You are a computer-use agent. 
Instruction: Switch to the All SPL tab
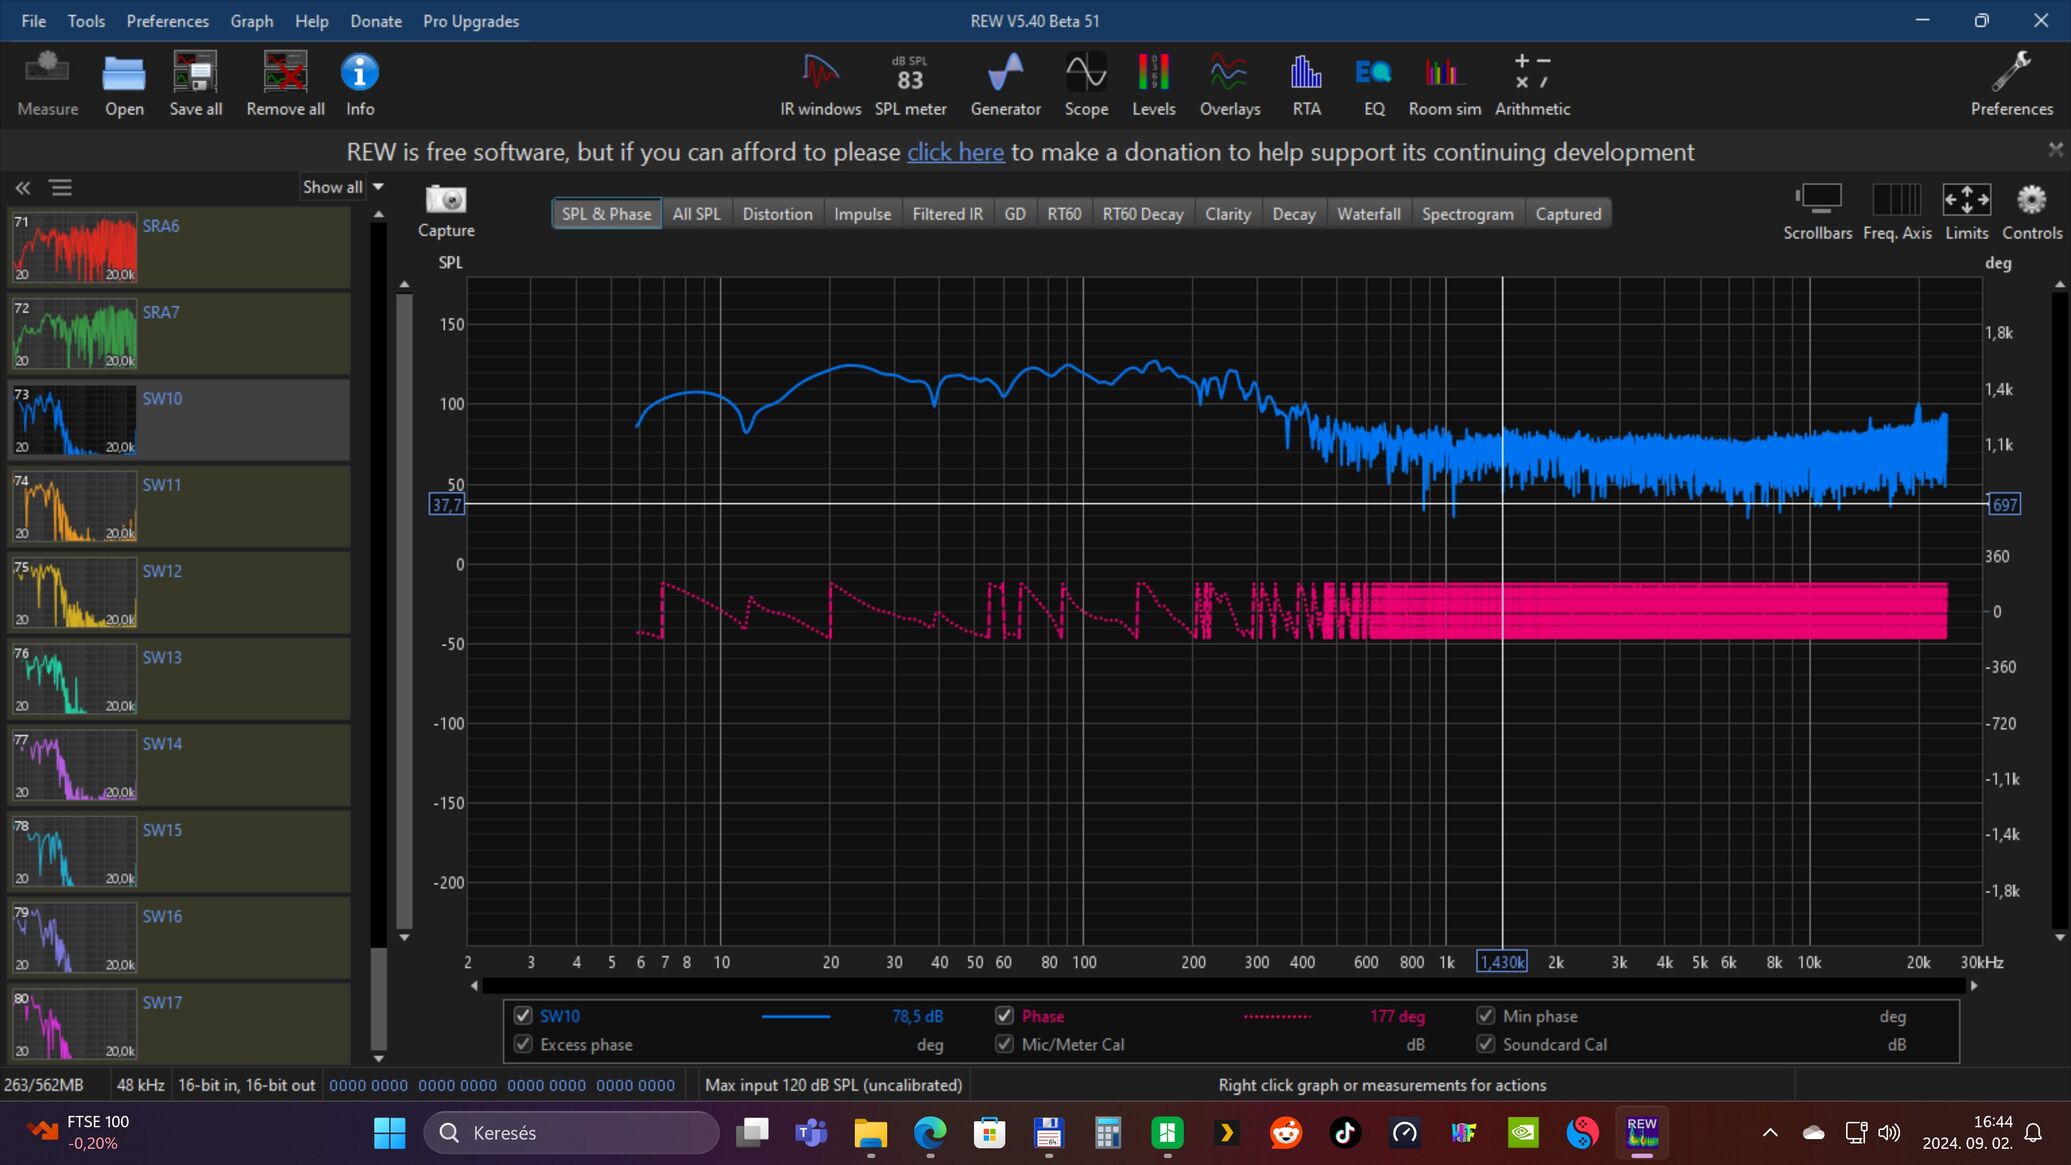click(x=696, y=214)
